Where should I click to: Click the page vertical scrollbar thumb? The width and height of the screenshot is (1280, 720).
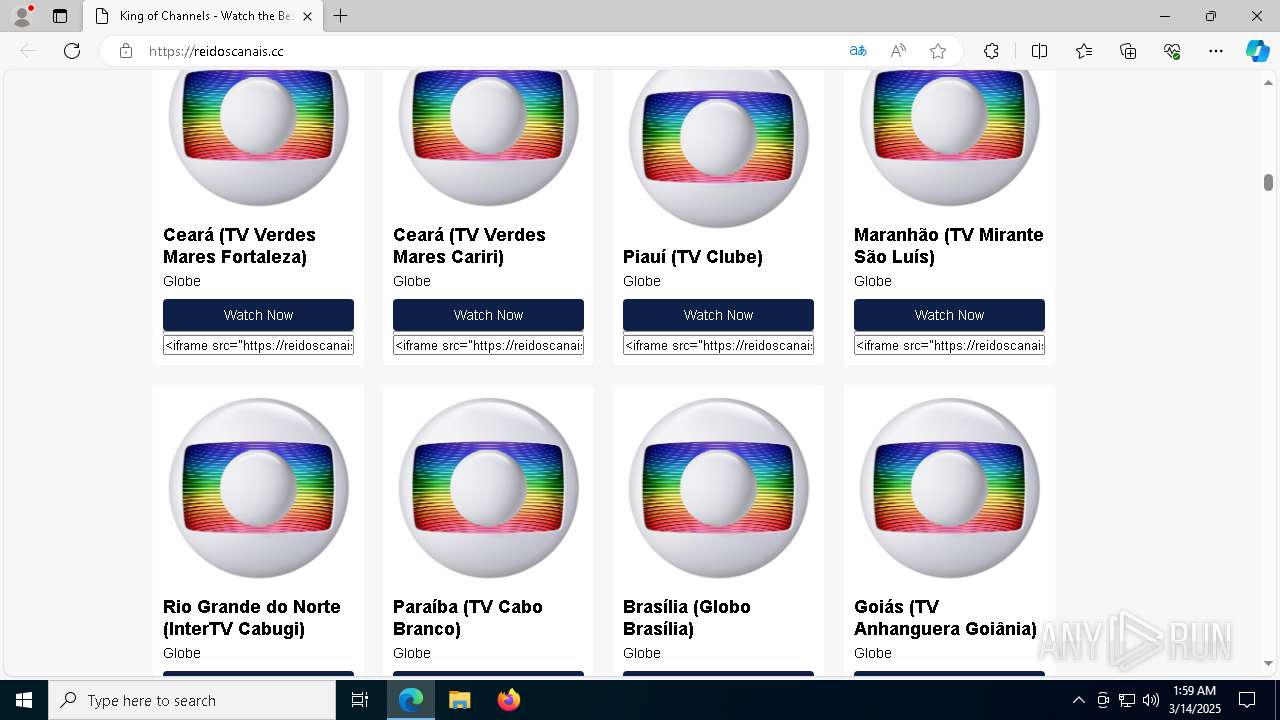pos(1268,182)
